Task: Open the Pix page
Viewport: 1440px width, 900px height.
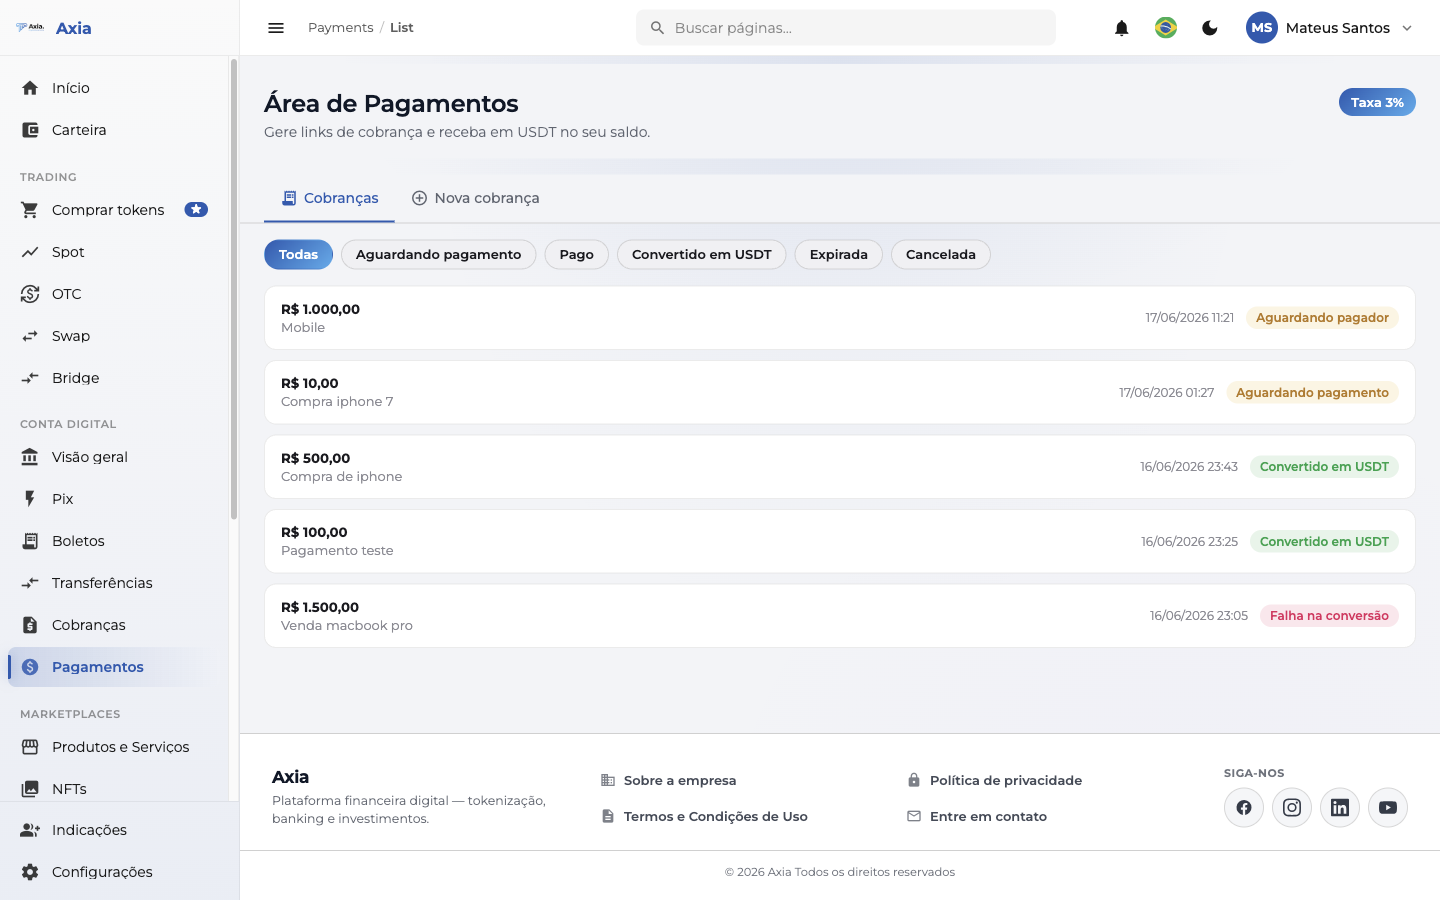Action: (x=114, y=499)
